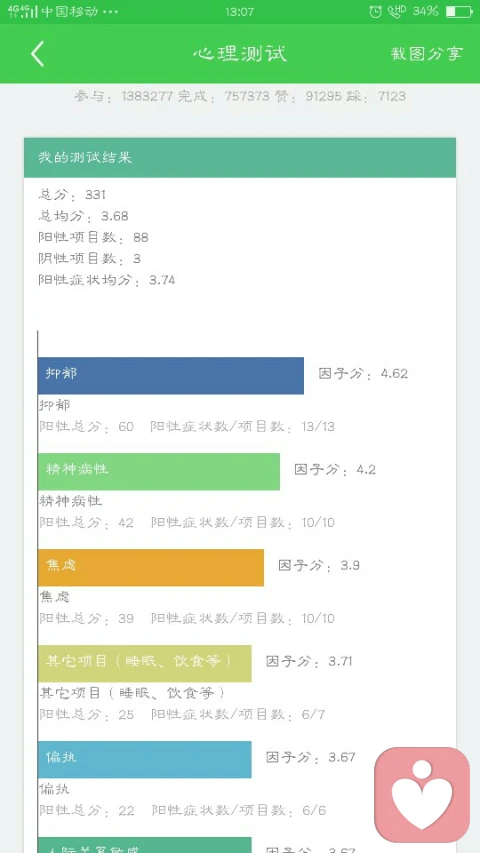Tap the HD call status icon
This screenshot has height=853, width=480.
click(397, 11)
